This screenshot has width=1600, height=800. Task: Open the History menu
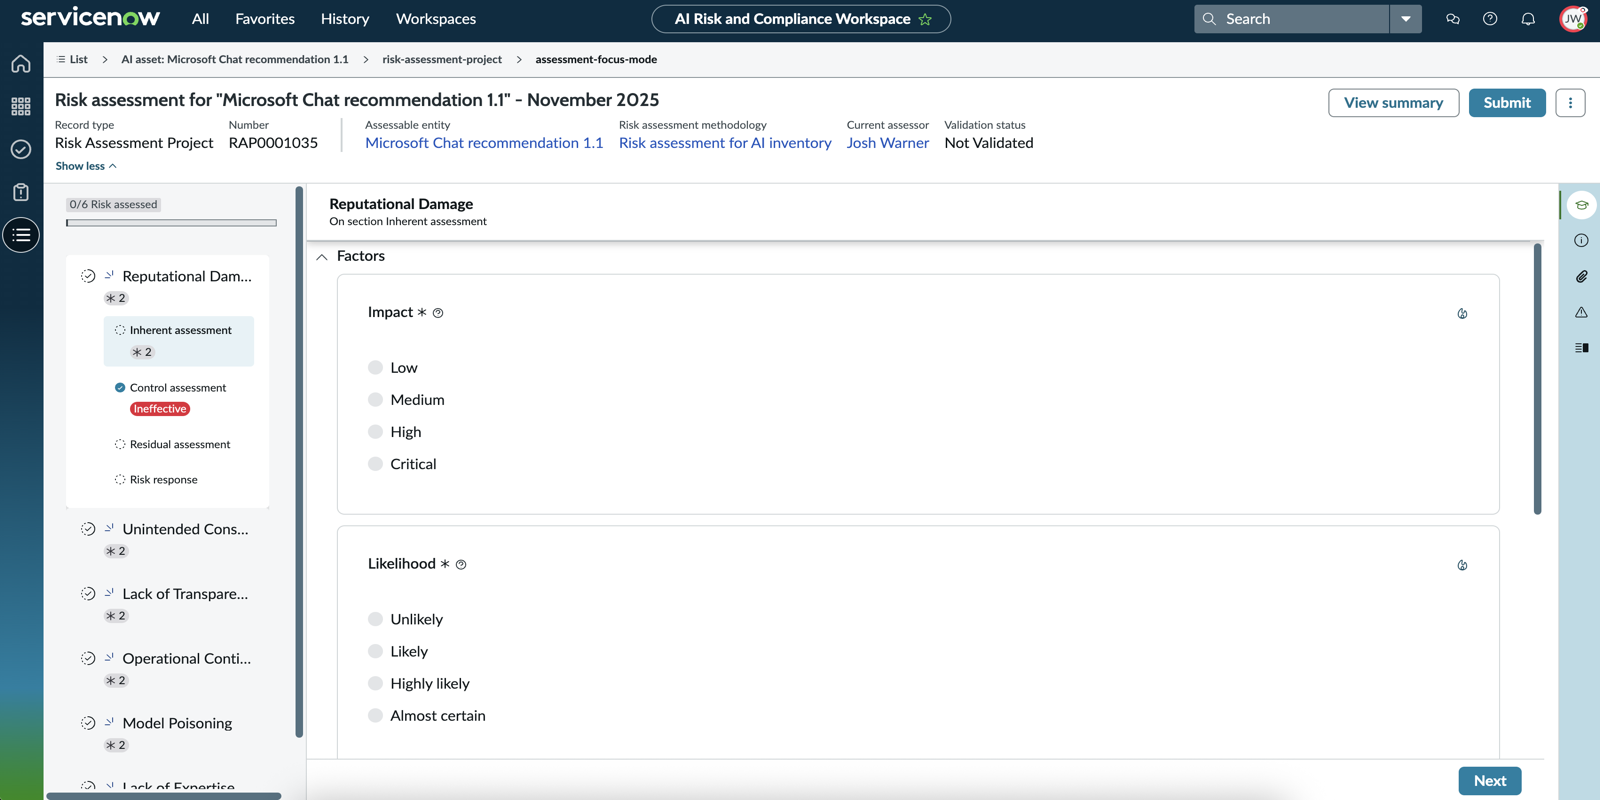345,19
